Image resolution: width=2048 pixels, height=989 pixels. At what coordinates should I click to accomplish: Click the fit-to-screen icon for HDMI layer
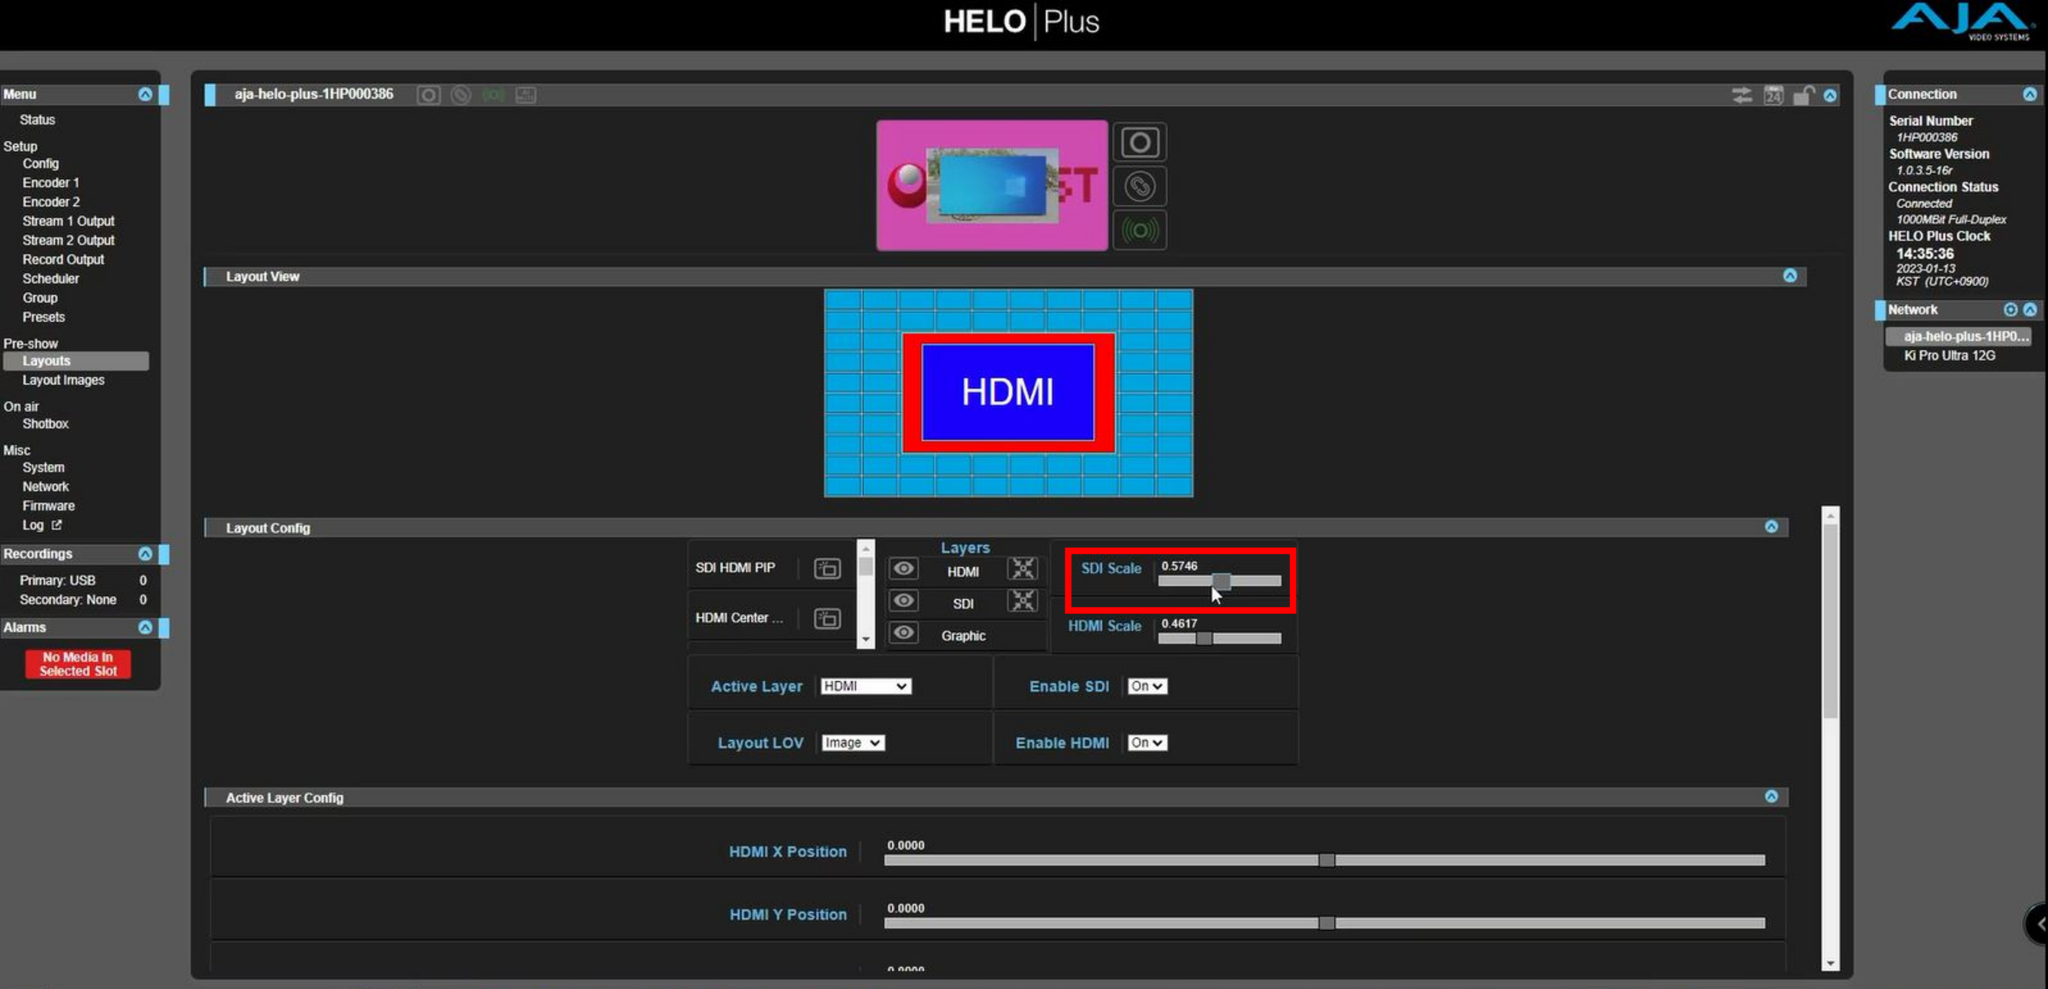tap(1022, 570)
